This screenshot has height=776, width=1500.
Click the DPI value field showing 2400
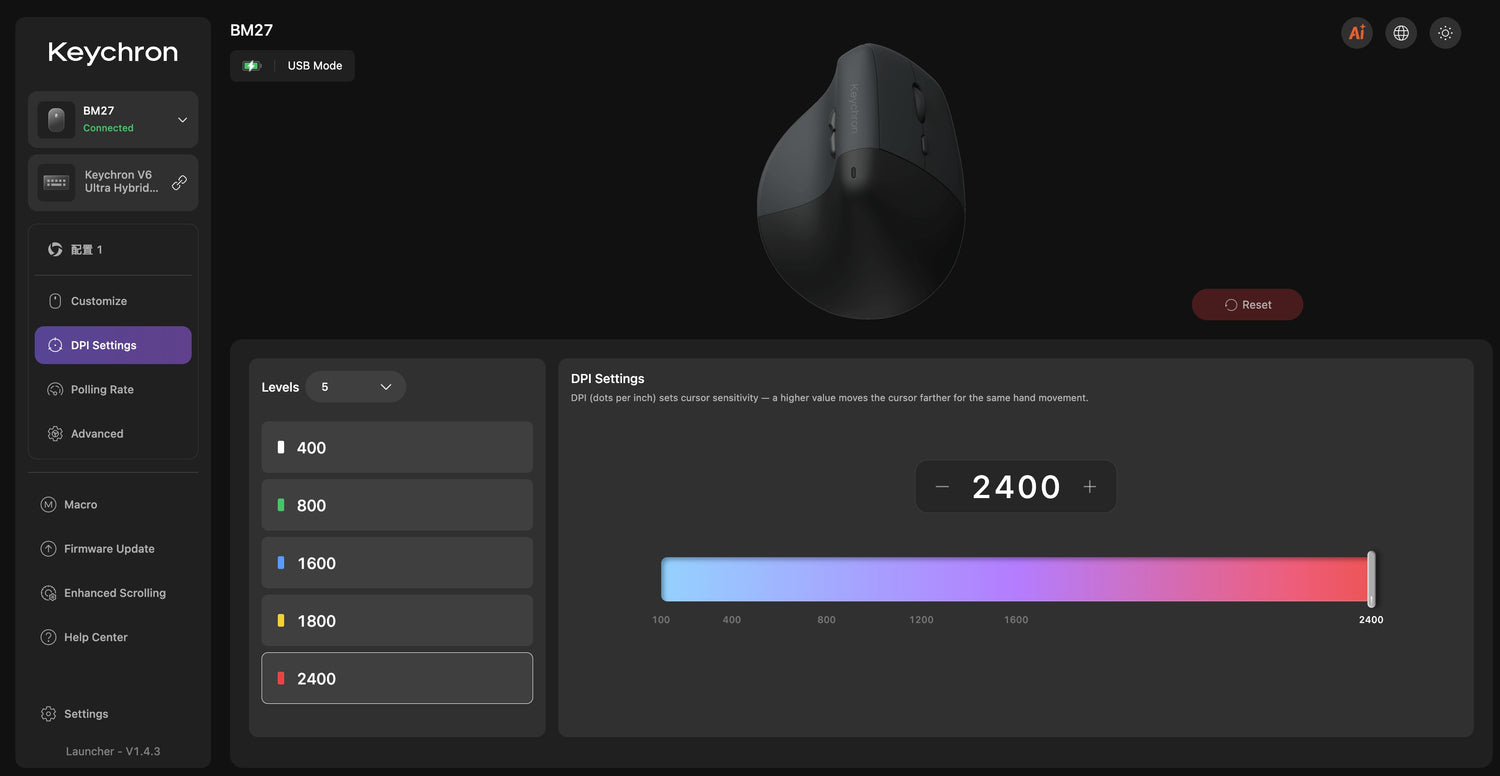click(x=1016, y=487)
